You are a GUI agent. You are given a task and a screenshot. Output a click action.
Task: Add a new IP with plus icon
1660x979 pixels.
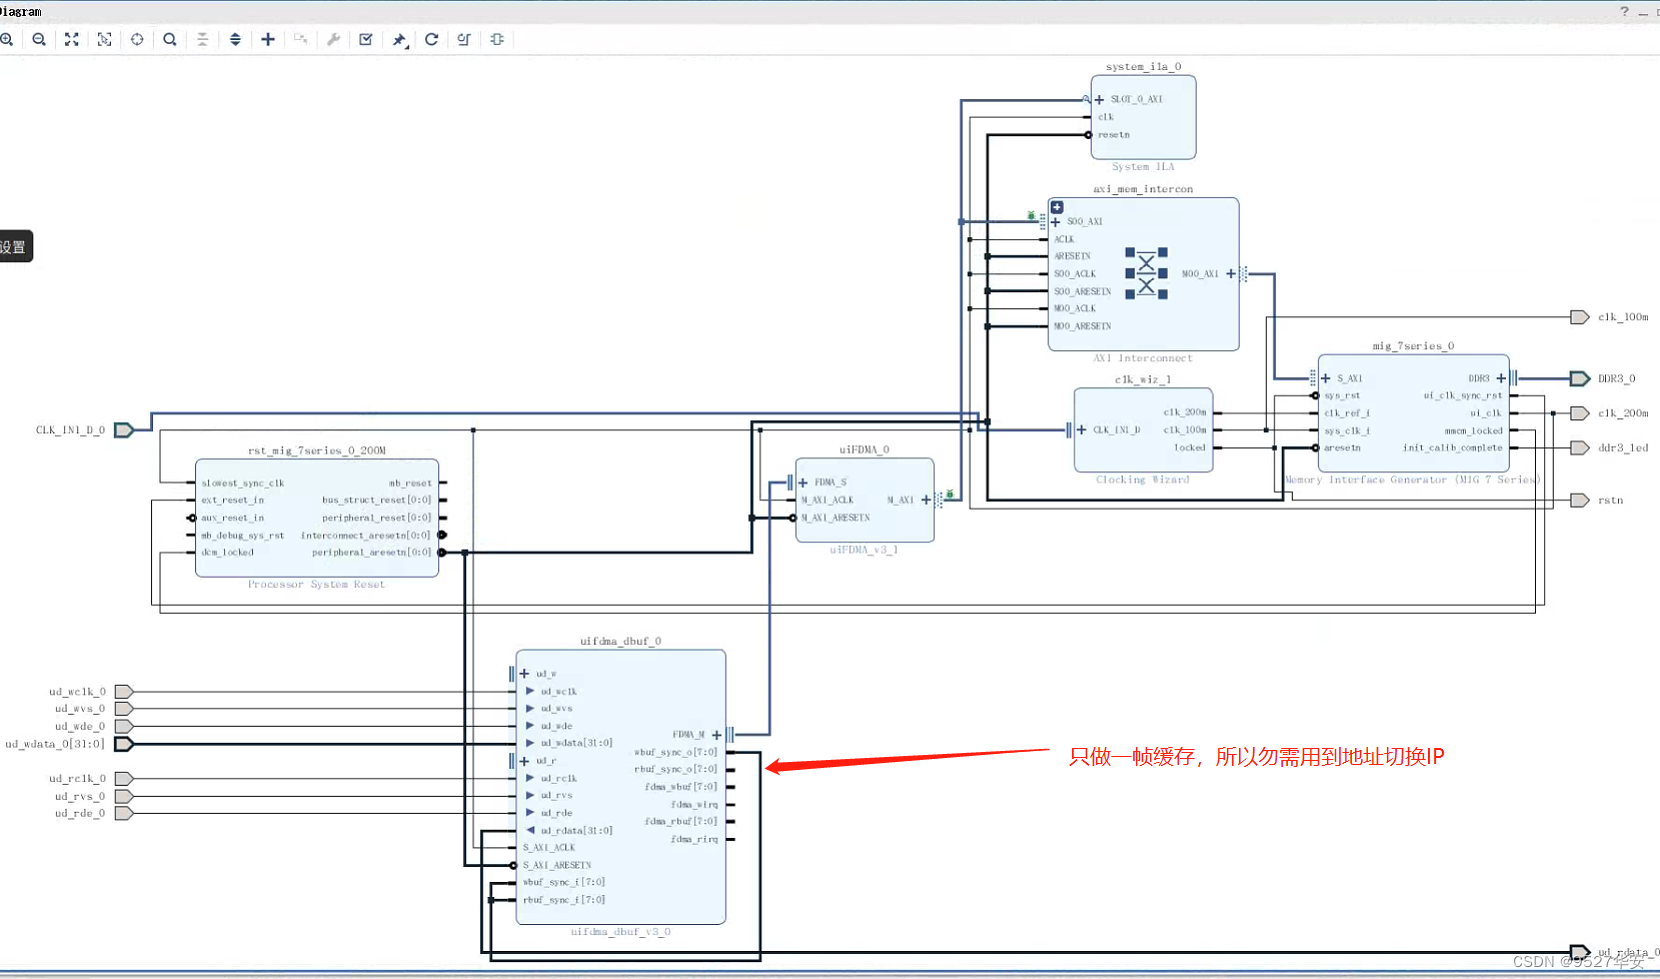click(x=268, y=40)
